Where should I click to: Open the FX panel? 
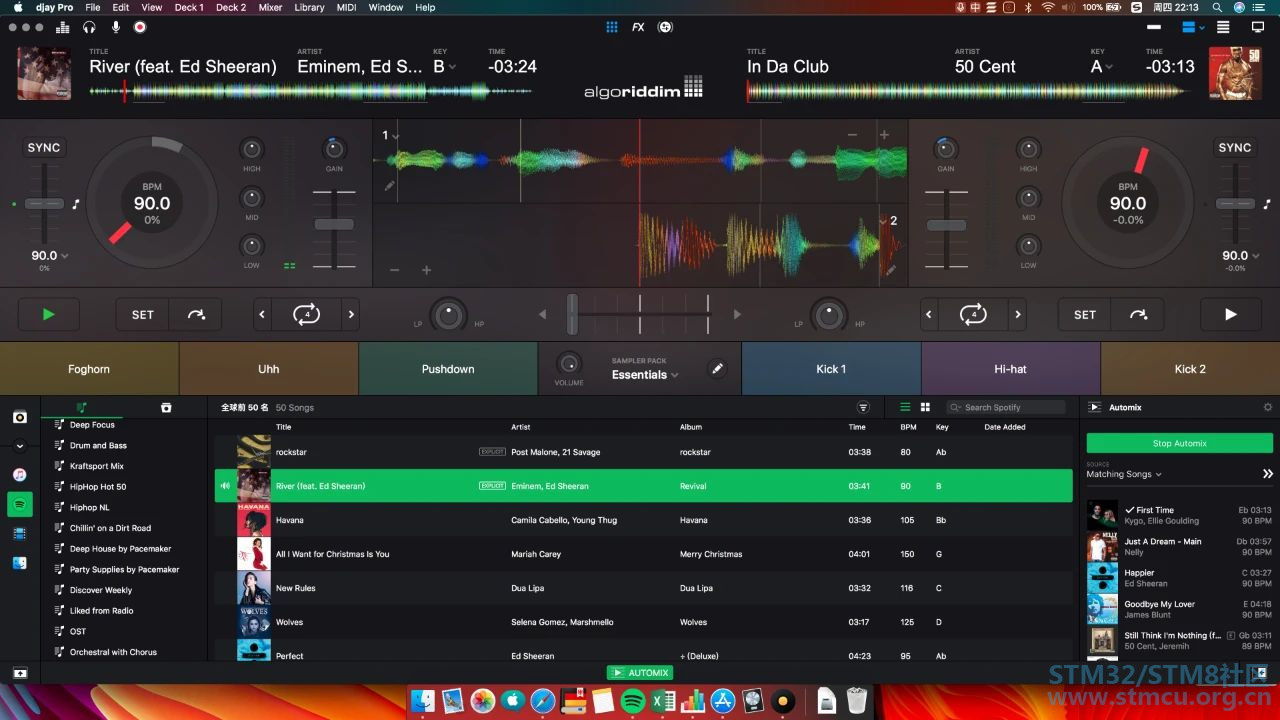(638, 27)
